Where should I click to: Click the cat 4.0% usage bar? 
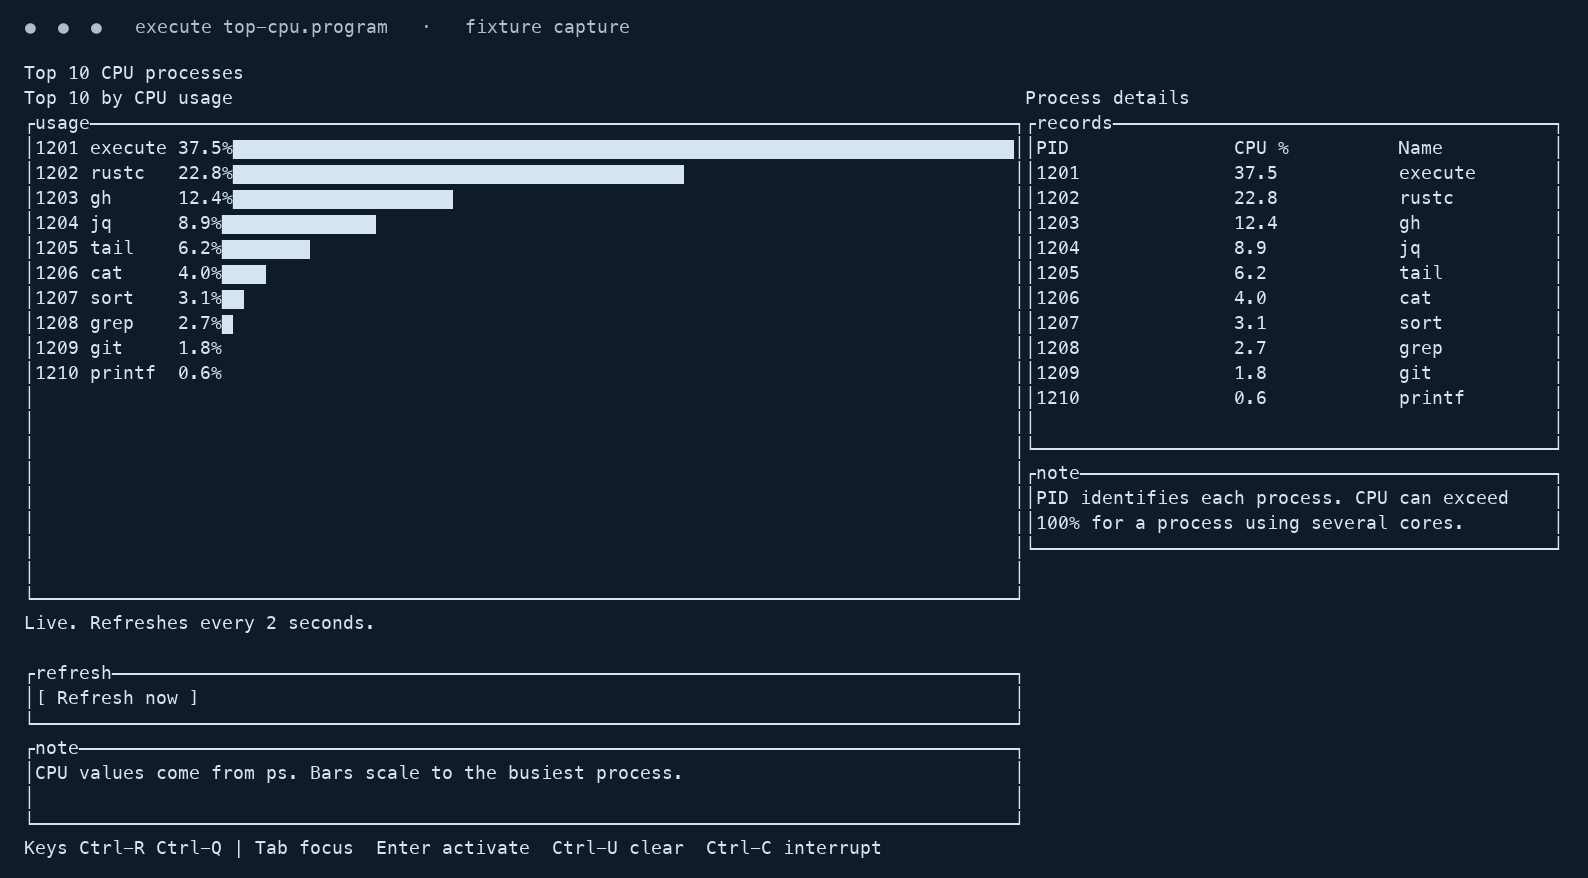pos(244,274)
